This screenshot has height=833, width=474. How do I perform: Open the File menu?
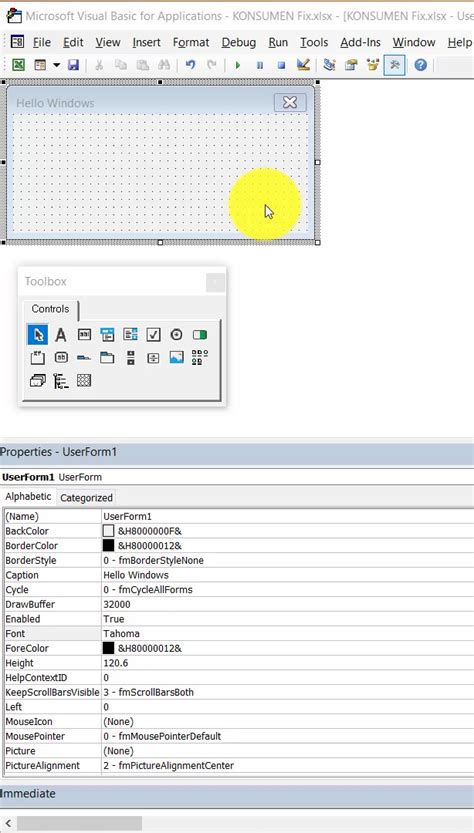41,42
